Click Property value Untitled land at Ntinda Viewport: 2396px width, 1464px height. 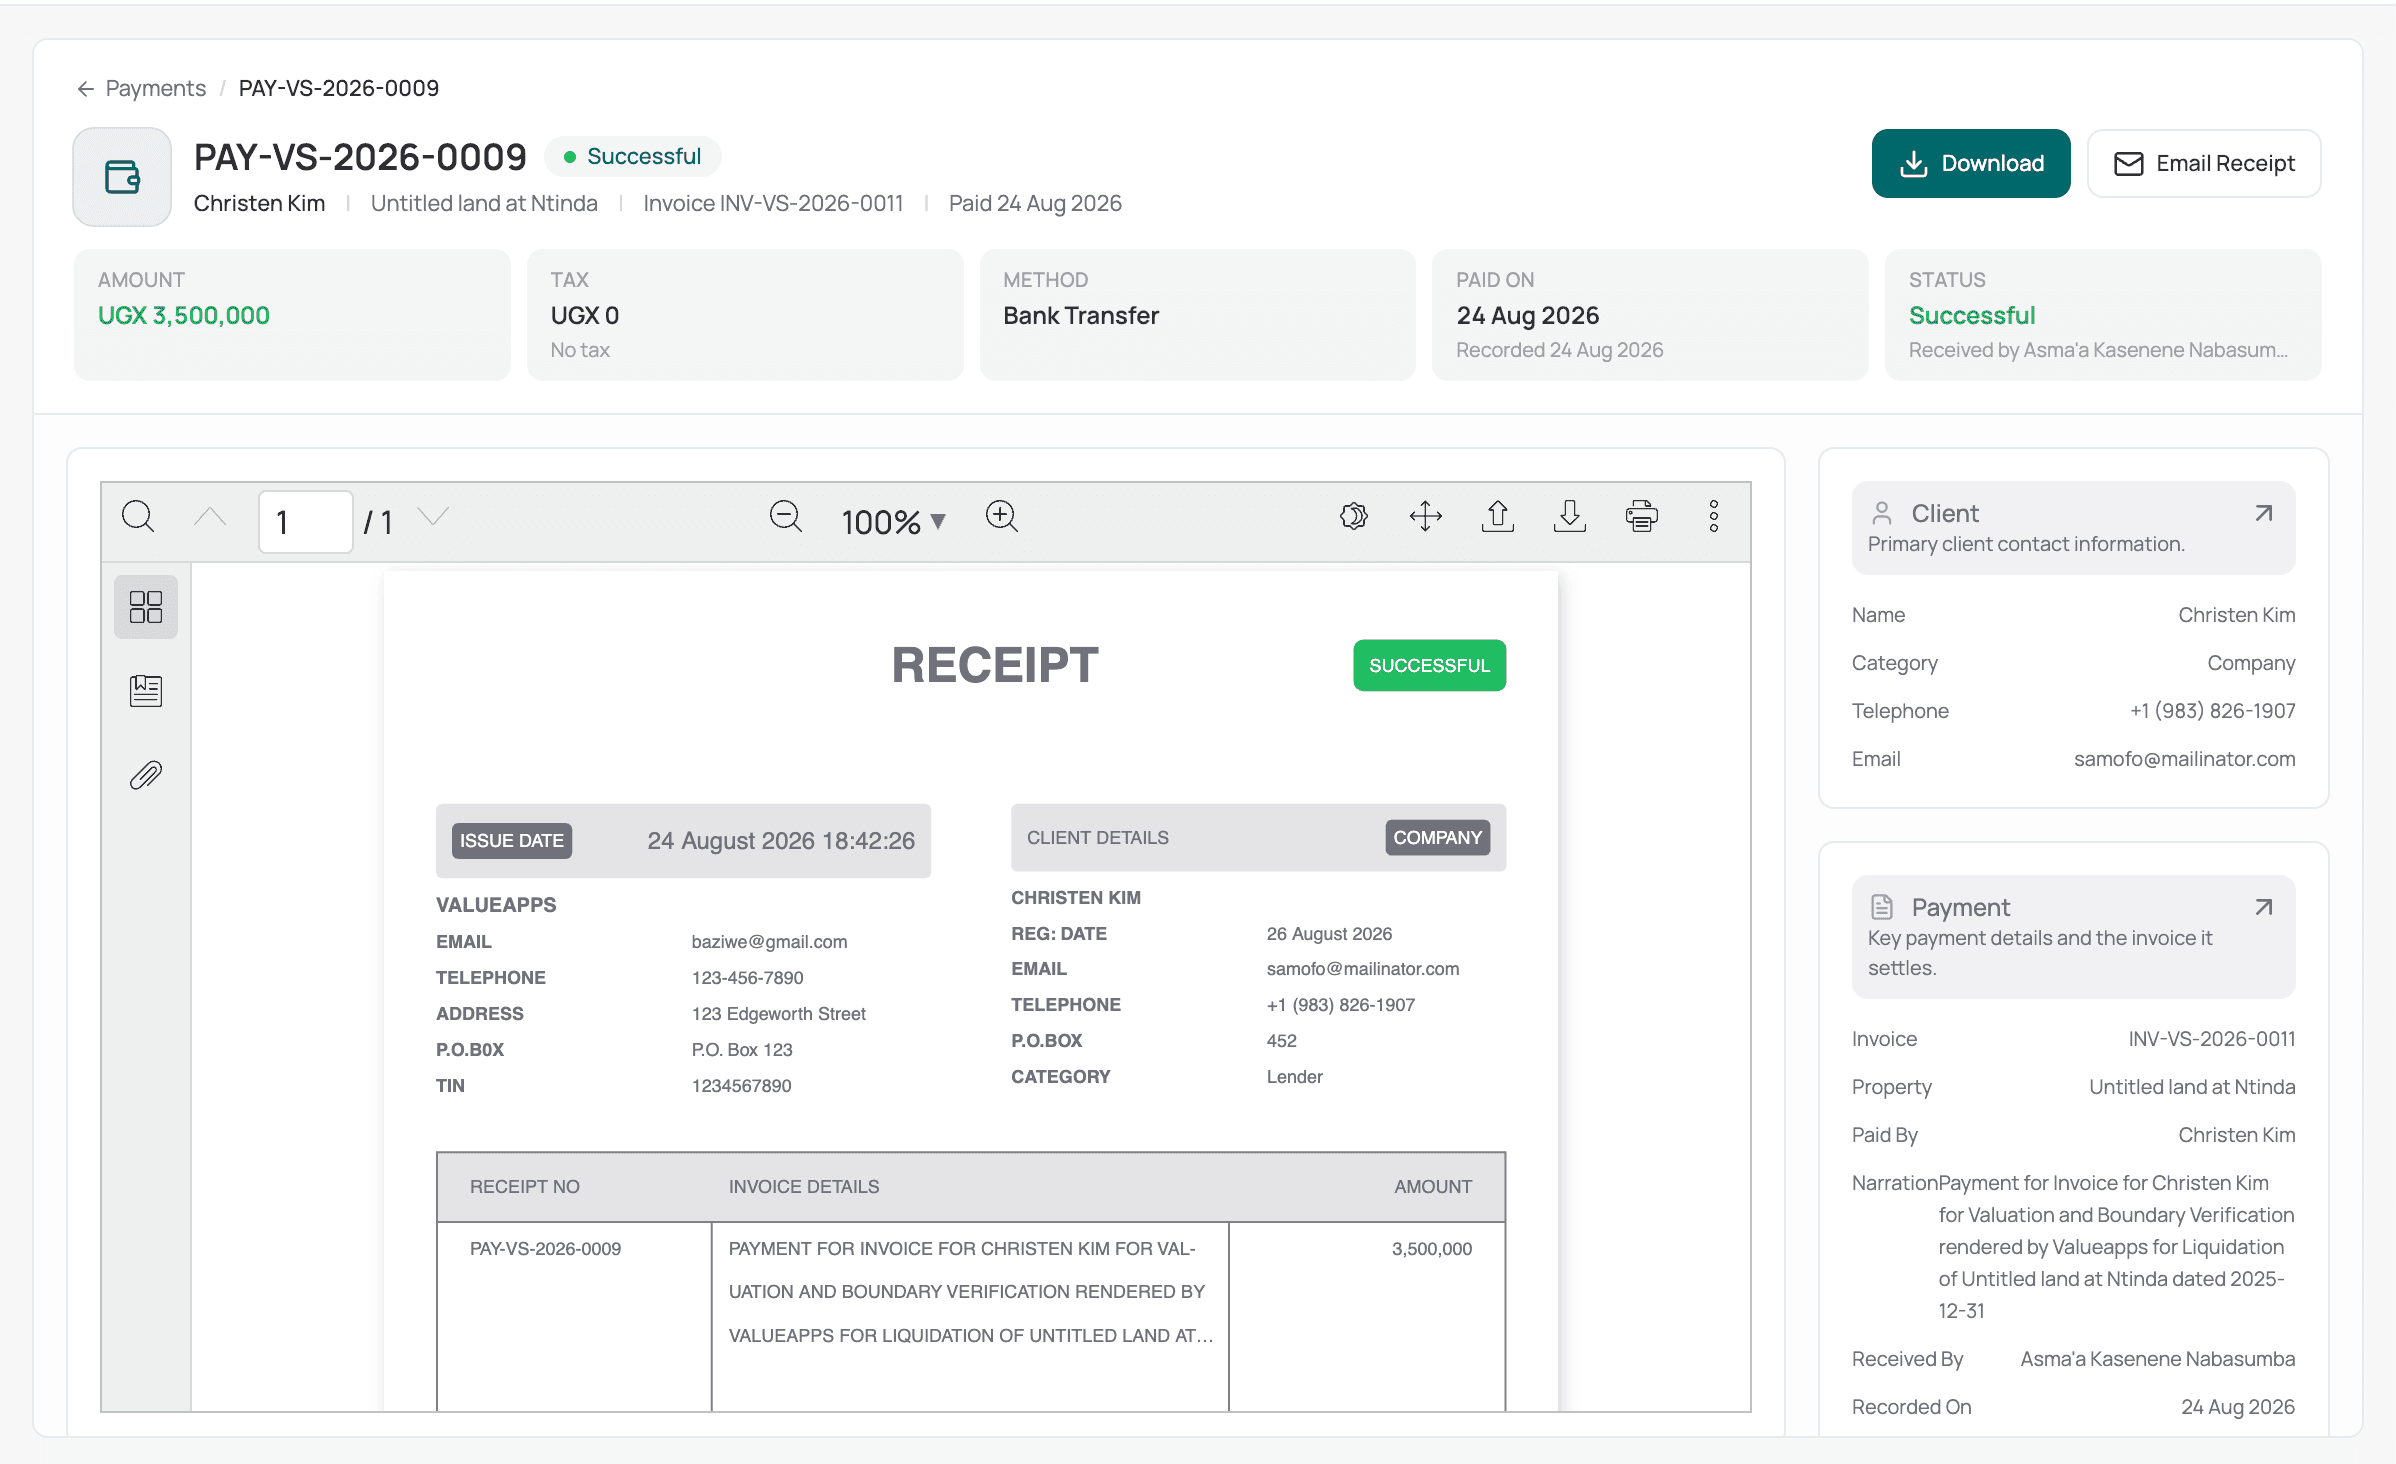point(2192,1087)
